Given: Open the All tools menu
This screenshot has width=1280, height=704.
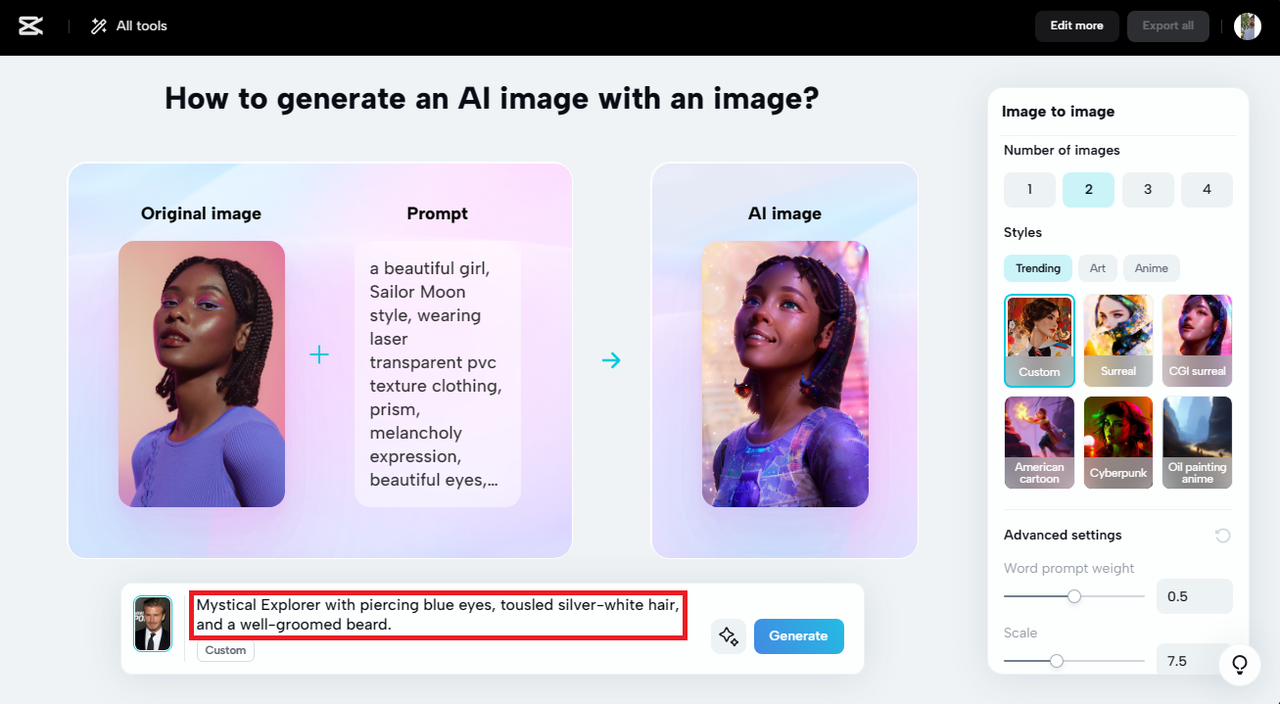Looking at the screenshot, I should (129, 26).
